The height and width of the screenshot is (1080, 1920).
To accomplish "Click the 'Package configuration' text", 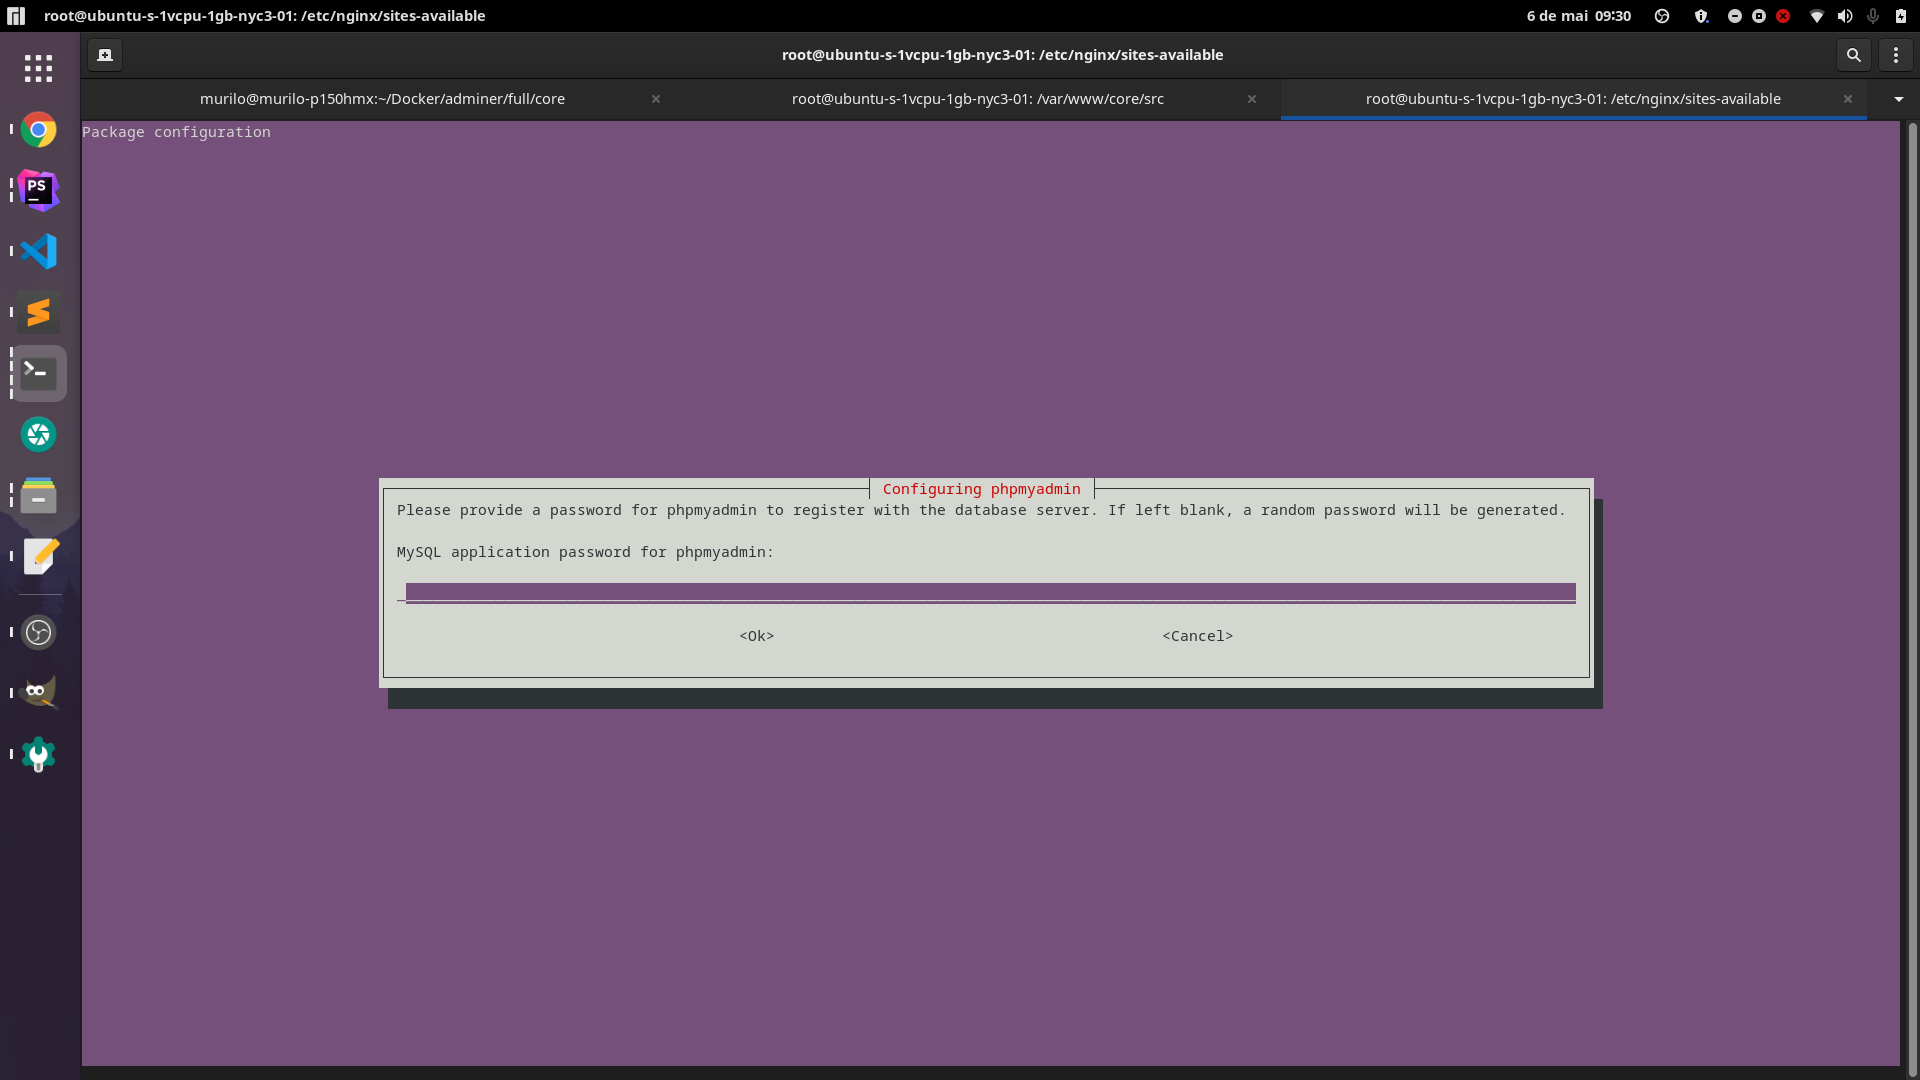I will click(176, 132).
